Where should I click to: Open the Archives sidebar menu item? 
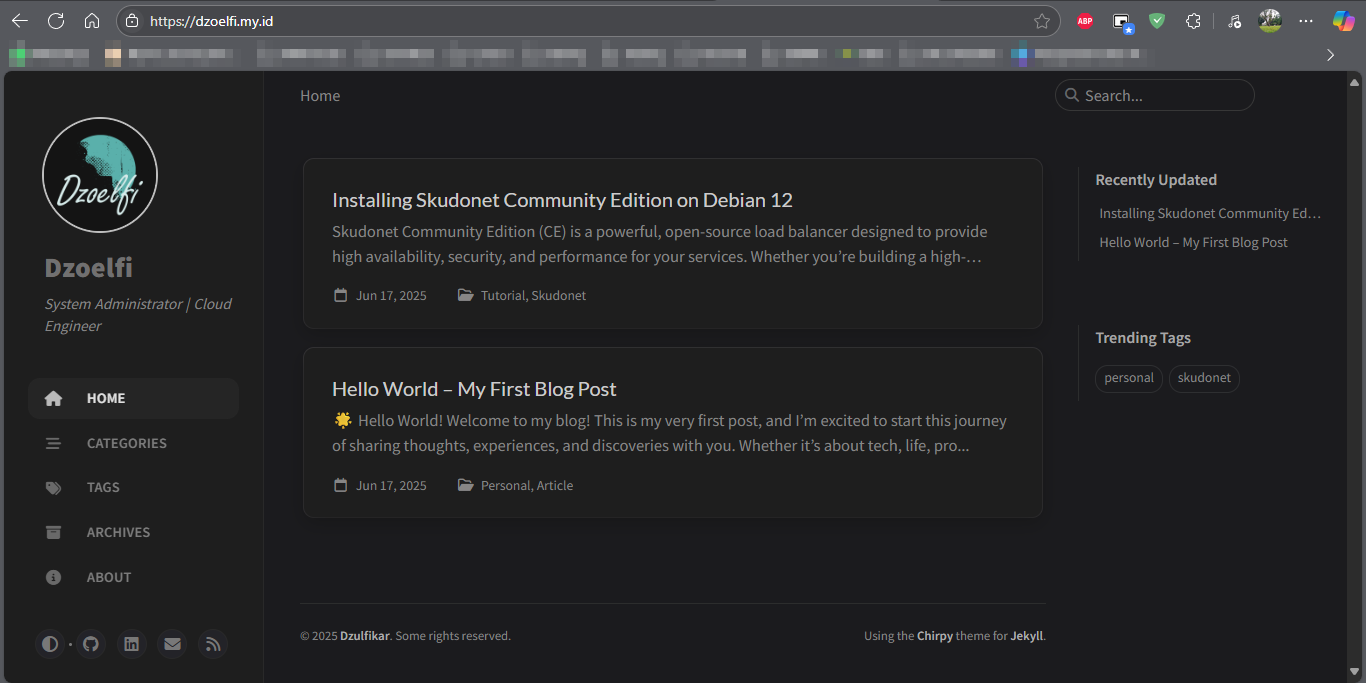coord(118,532)
